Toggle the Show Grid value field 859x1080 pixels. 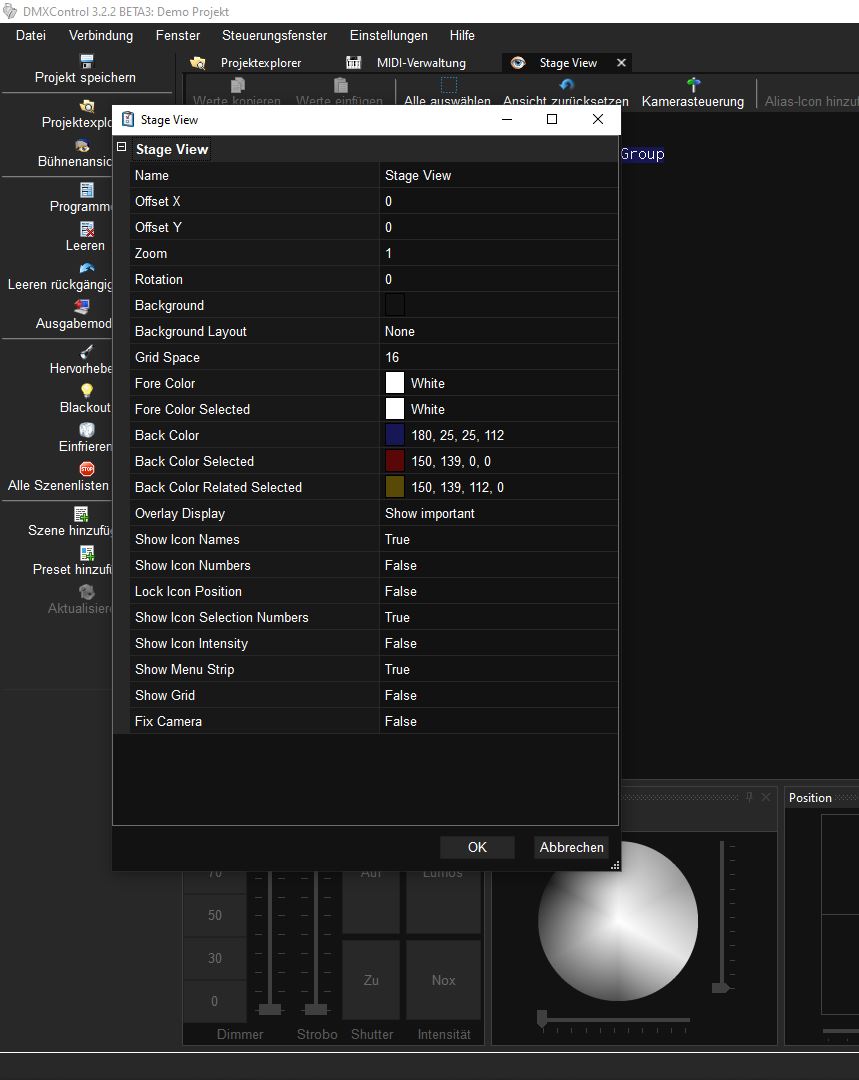(498, 695)
